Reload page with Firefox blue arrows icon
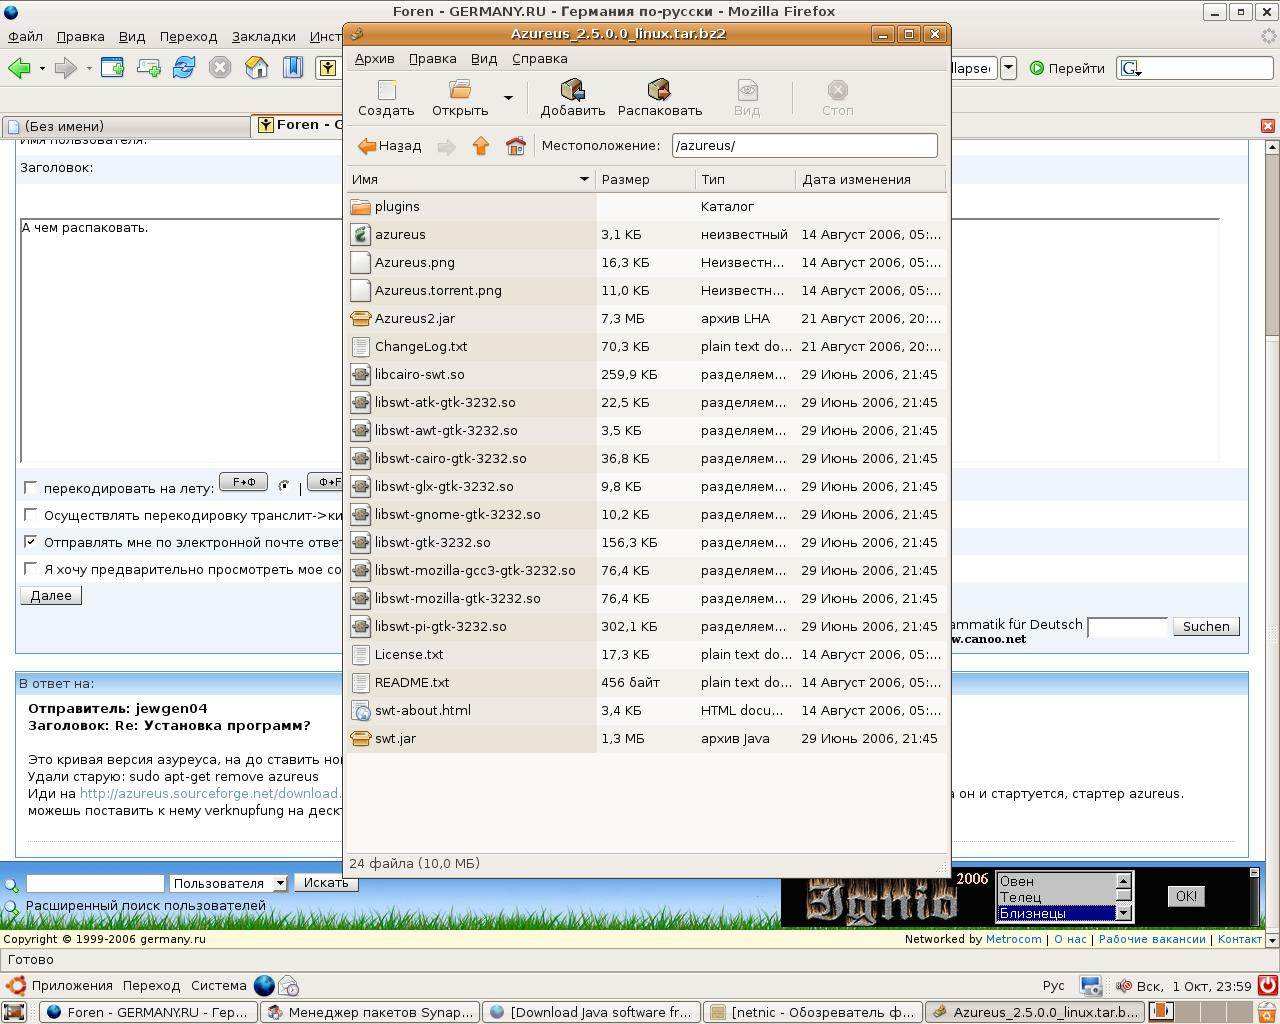This screenshot has width=1280, height=1024. pyautogui.click(x=184, y=68)
